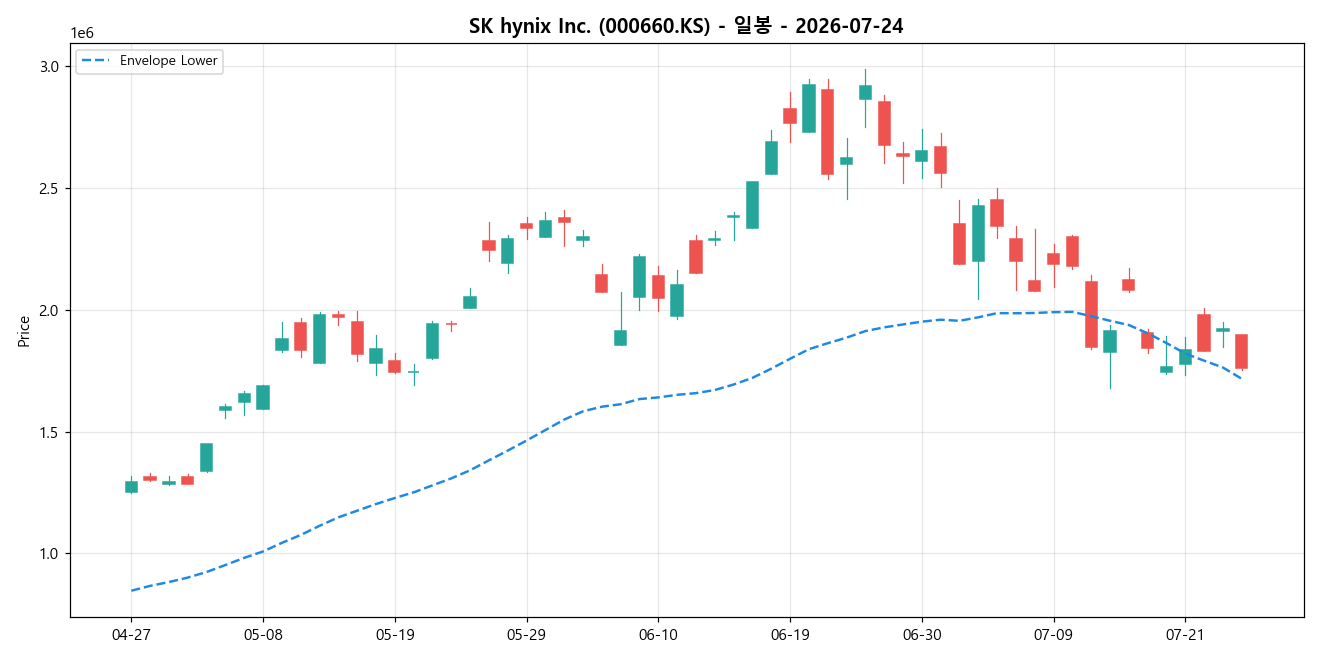Click the 05-29 date tick label
This screenshot has width=1320, height=660.
527,634
